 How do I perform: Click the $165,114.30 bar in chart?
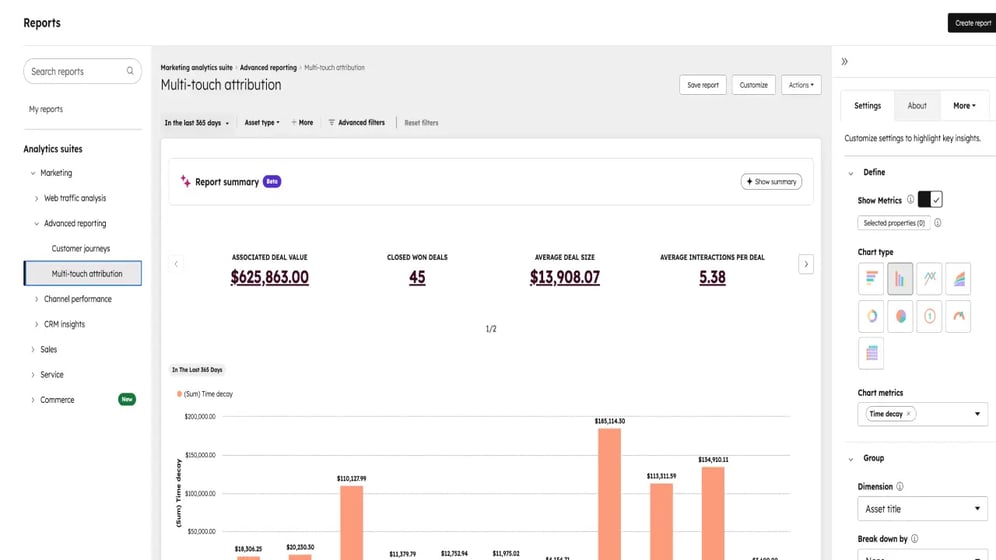click(x=609, y=494)
